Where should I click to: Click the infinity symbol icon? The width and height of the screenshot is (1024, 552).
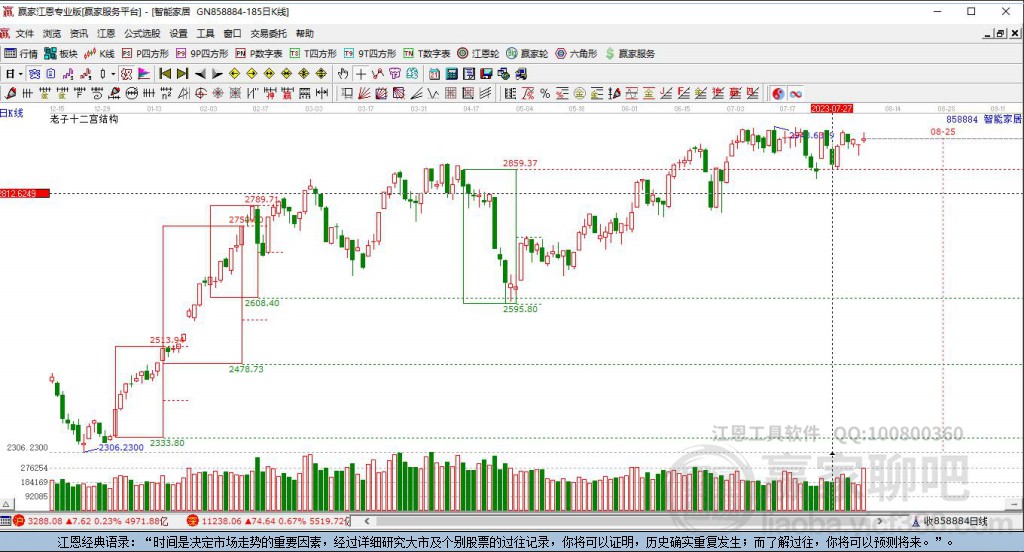click(795, 93)
